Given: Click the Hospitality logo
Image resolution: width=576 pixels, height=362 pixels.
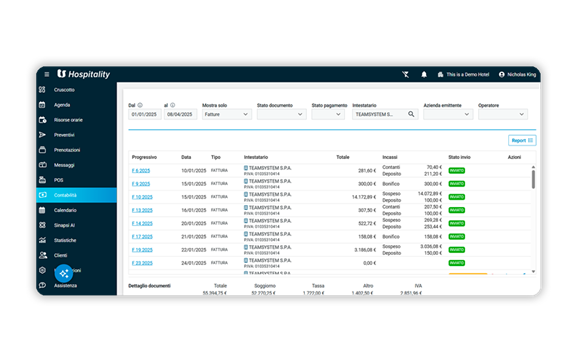Looking at the screenshot, I should (84, 74).
